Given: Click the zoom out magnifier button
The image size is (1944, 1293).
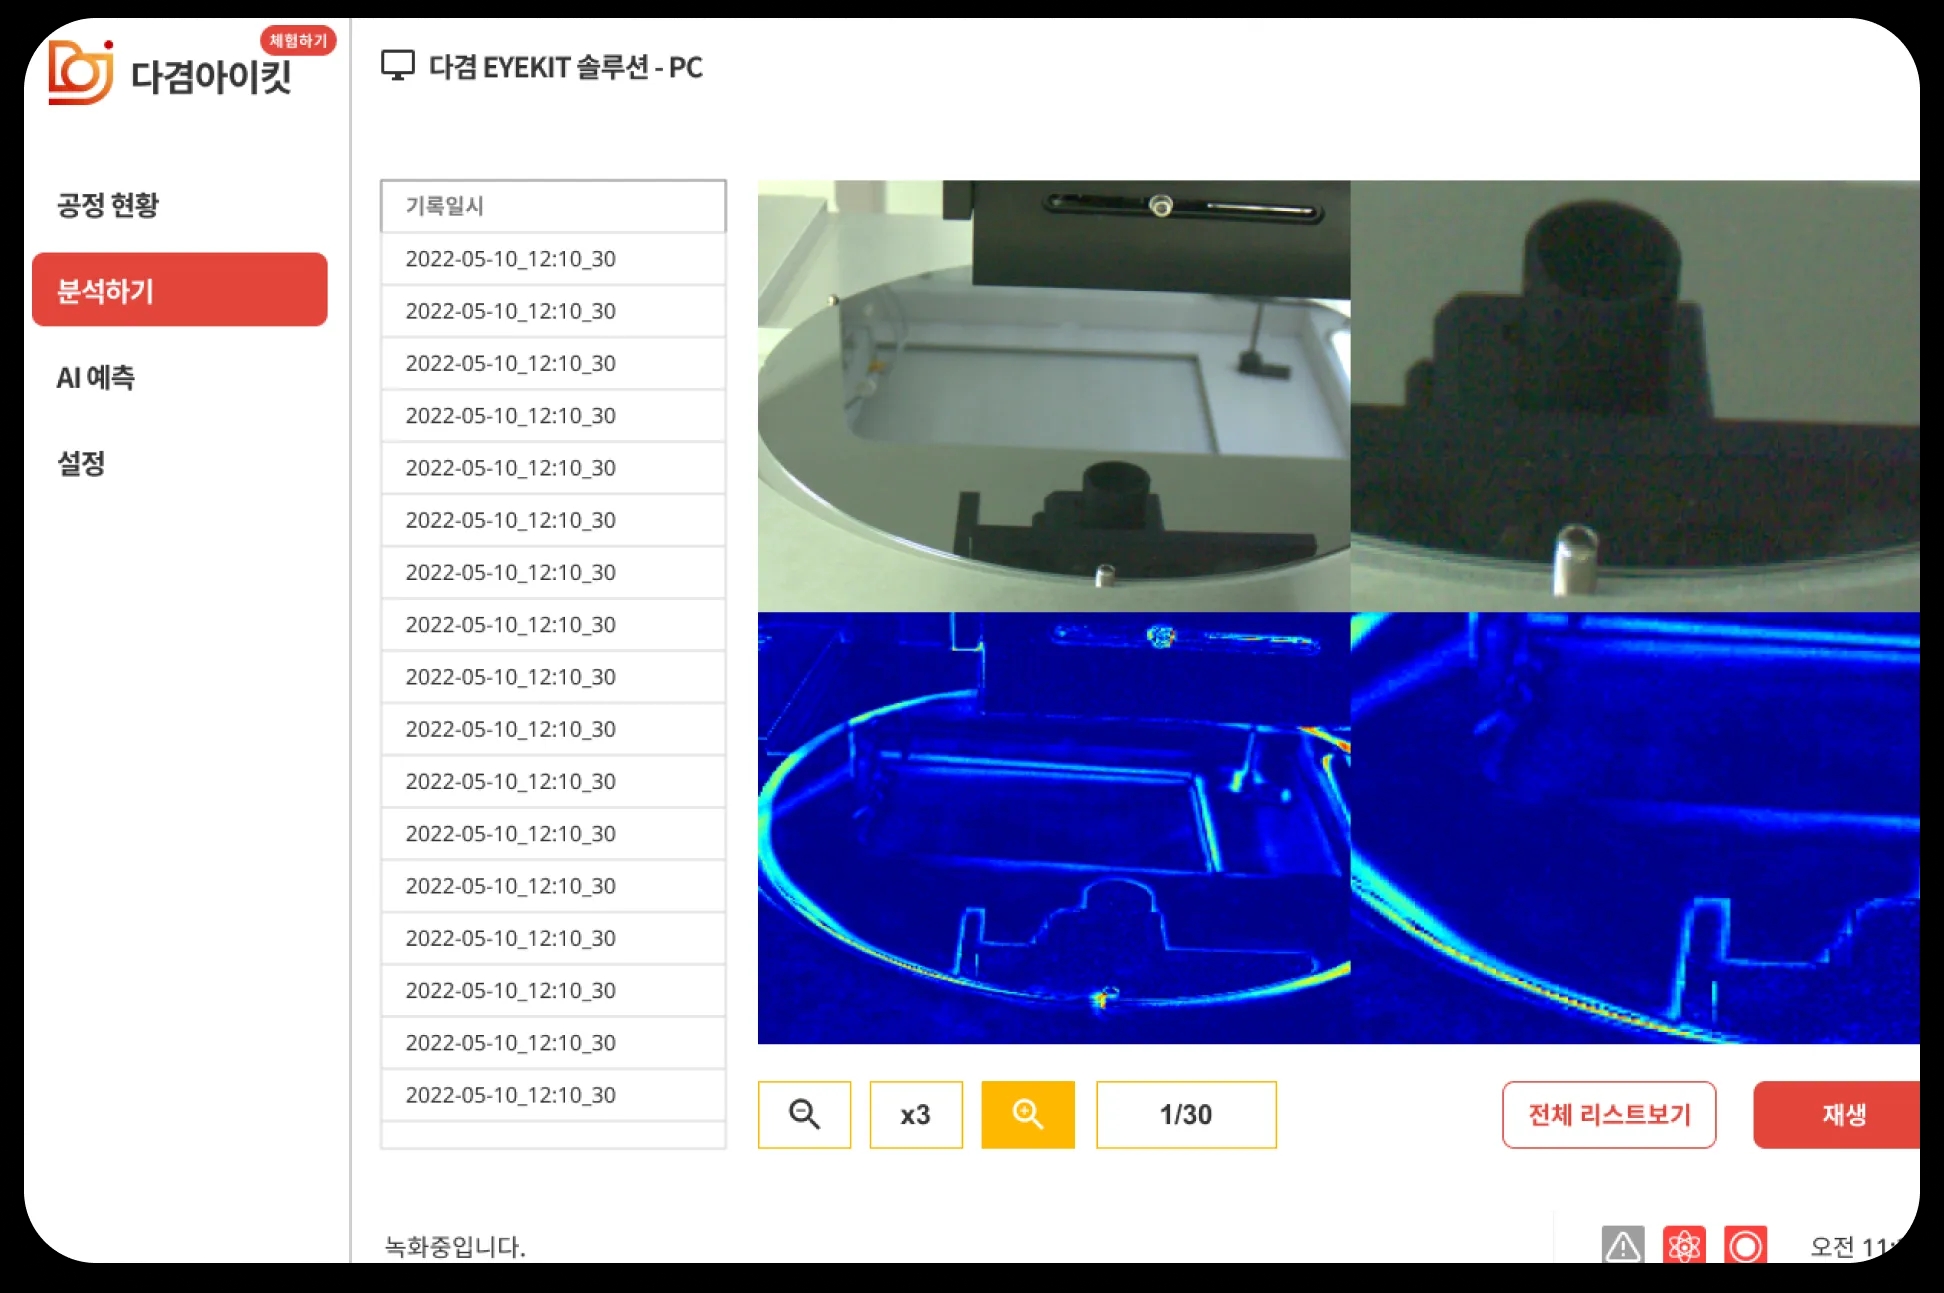Looking at the screenshot, I should point(804,1114).
